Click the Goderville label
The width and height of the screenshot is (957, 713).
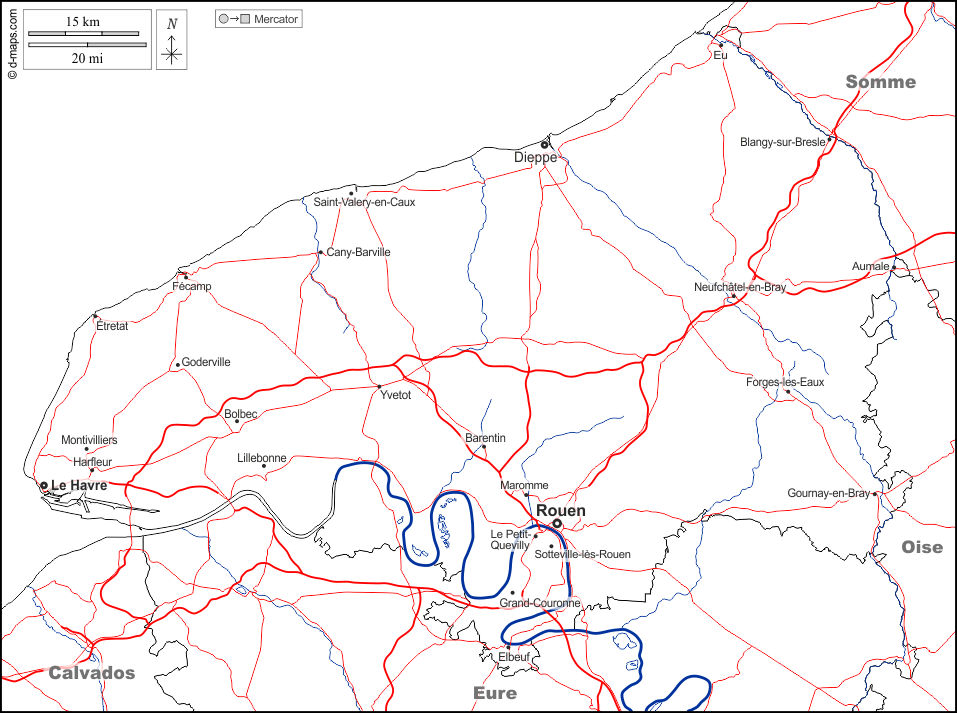(206, 362)
